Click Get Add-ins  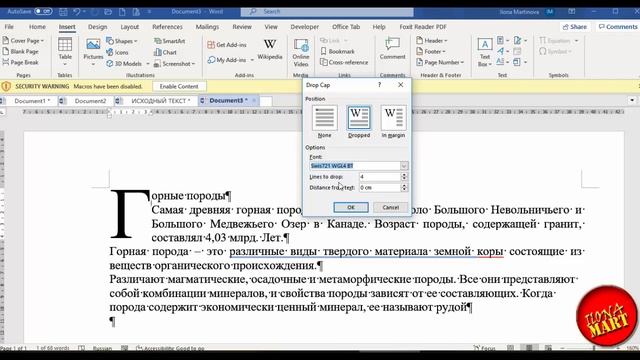point(227,44)
